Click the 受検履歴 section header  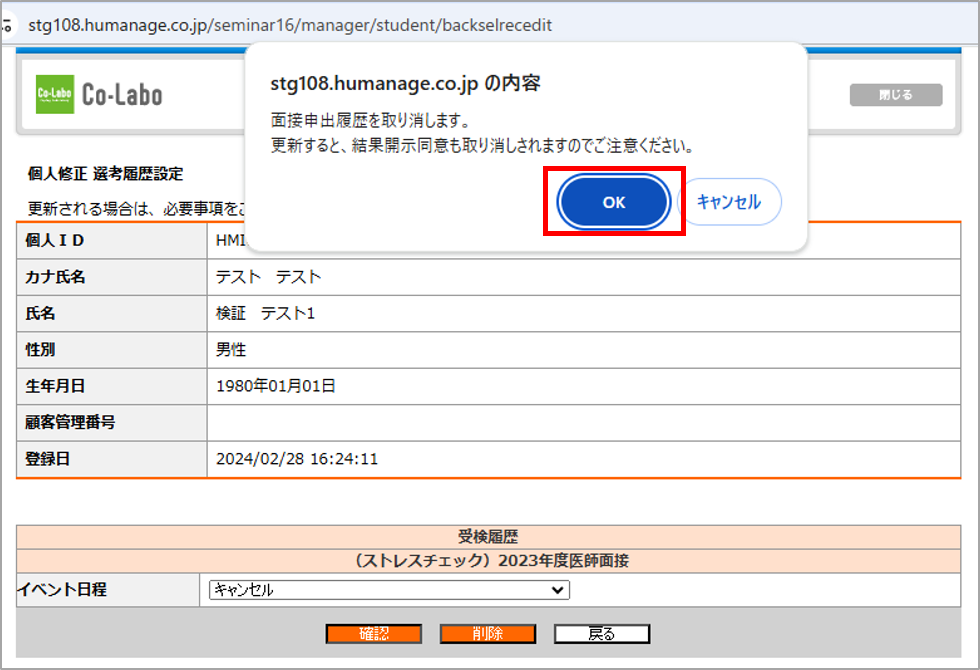click(488, 537)
